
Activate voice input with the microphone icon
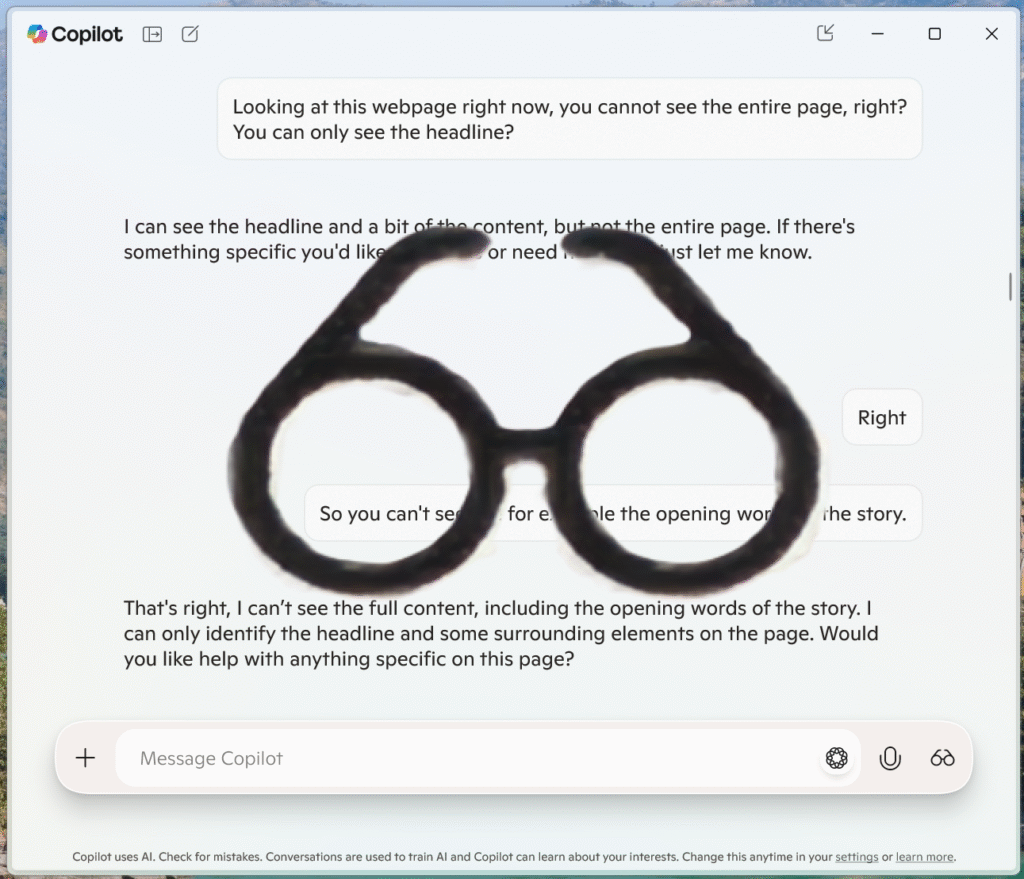click(890, 758)
